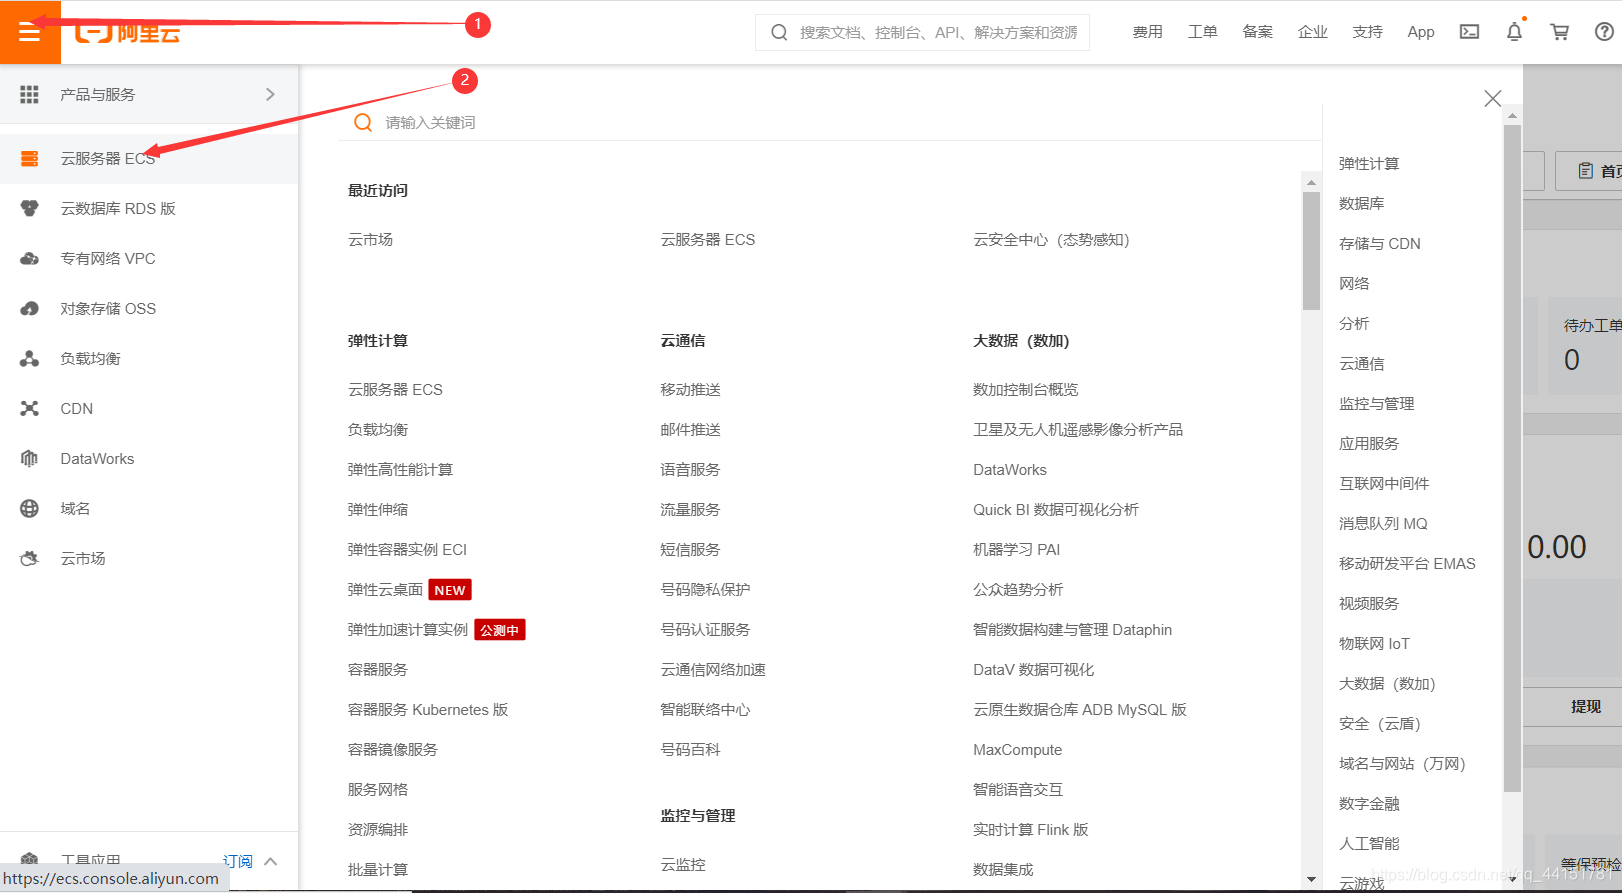Jump to 人工智能 category
This screenshot has height=893, width=1622.
tap(1369, 843)
